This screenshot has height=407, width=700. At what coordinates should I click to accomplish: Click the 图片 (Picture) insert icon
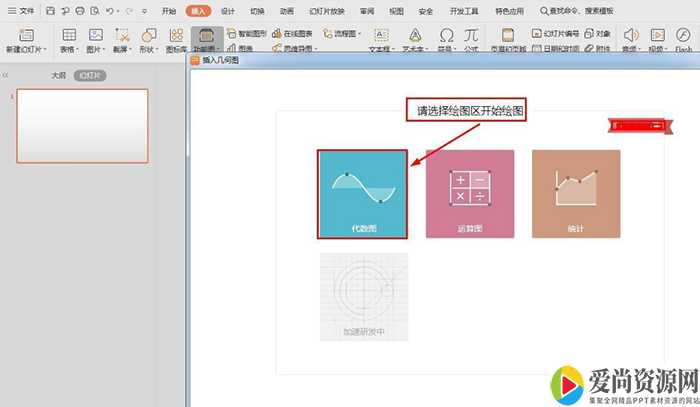coord(96,34)
